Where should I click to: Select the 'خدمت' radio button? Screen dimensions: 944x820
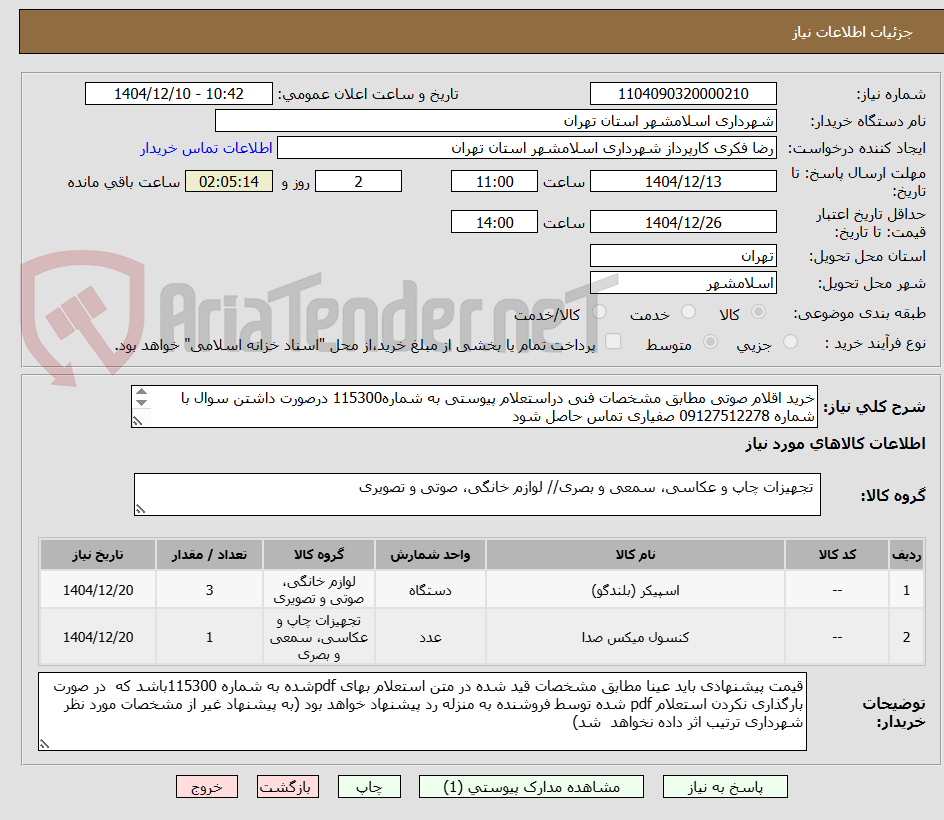[688, 312]
